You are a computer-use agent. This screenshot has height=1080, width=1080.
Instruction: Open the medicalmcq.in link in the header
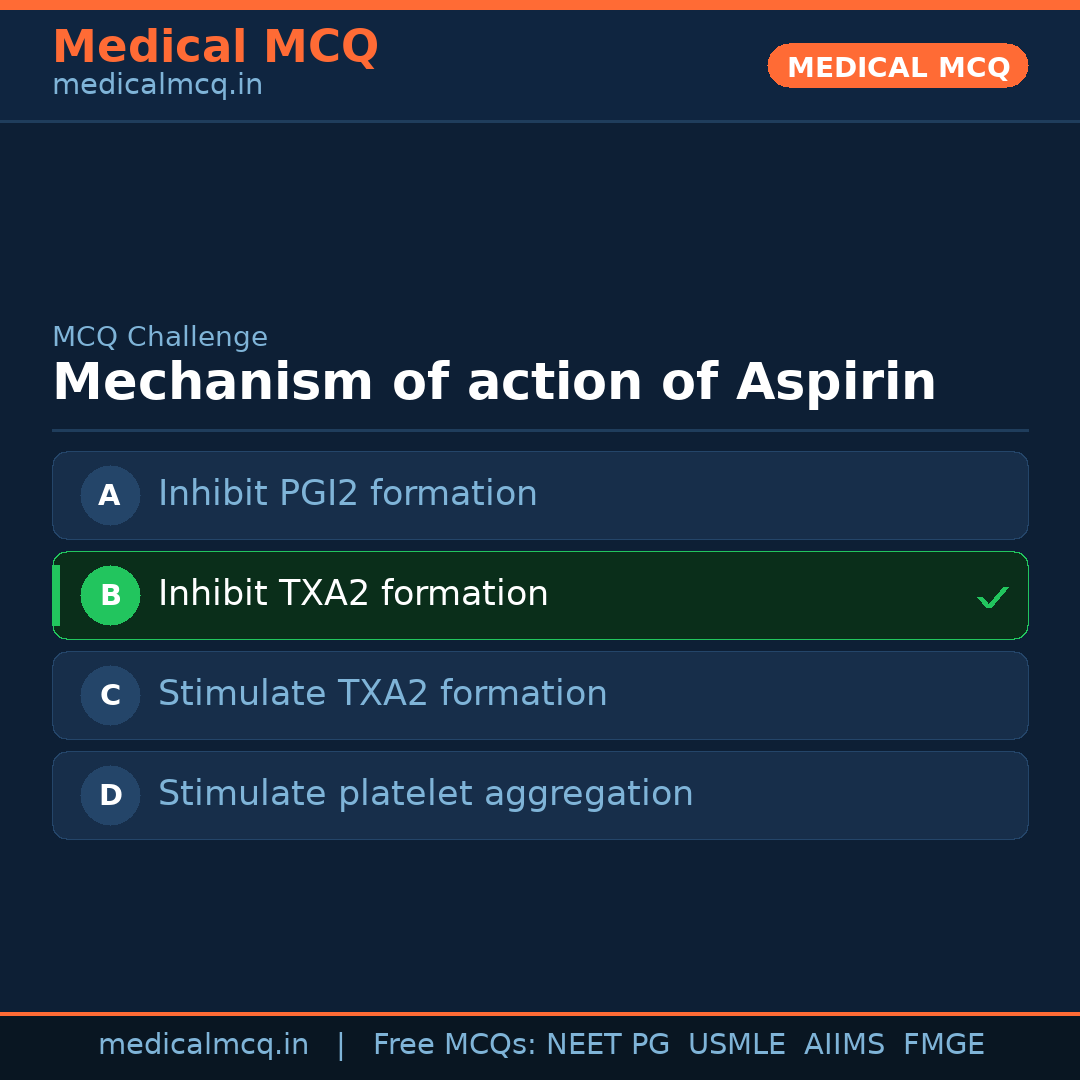tap(157, 85)
